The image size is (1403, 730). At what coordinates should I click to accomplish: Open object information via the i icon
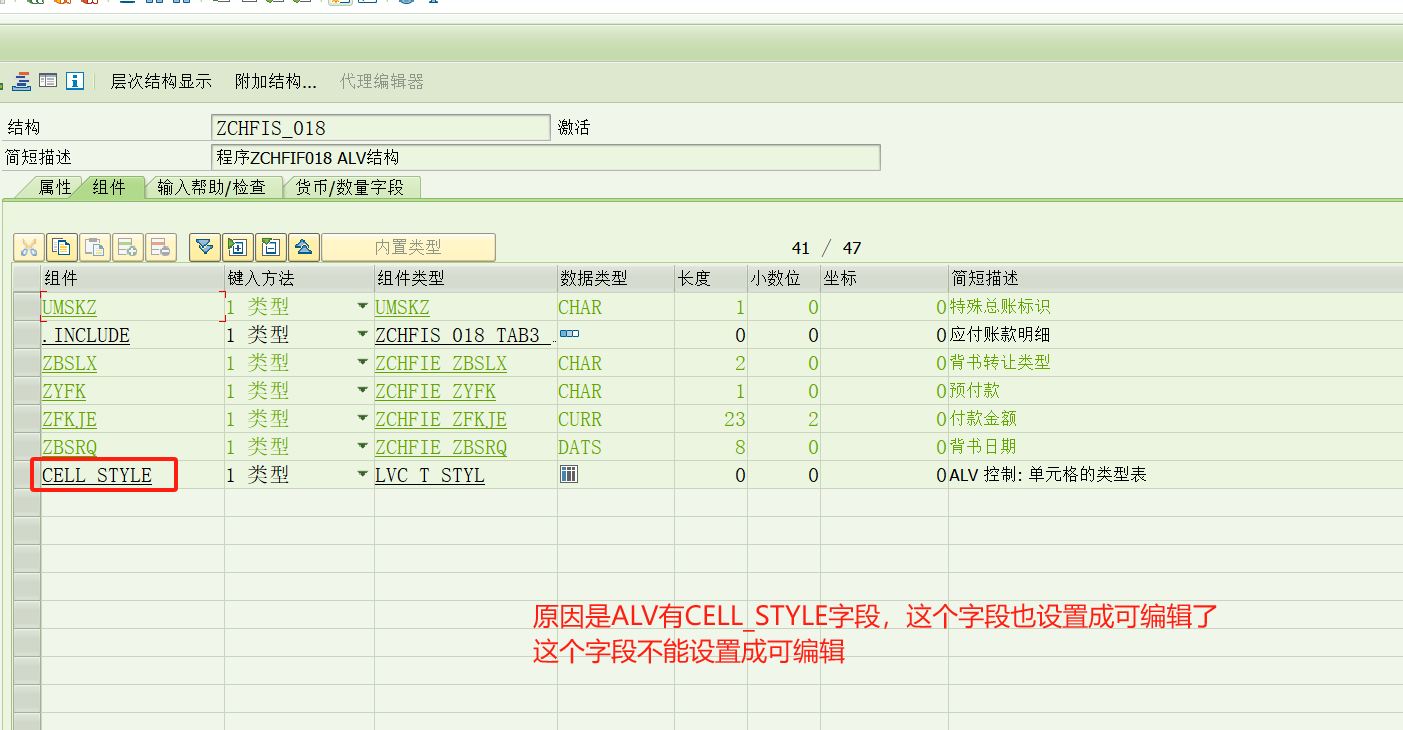74,81
